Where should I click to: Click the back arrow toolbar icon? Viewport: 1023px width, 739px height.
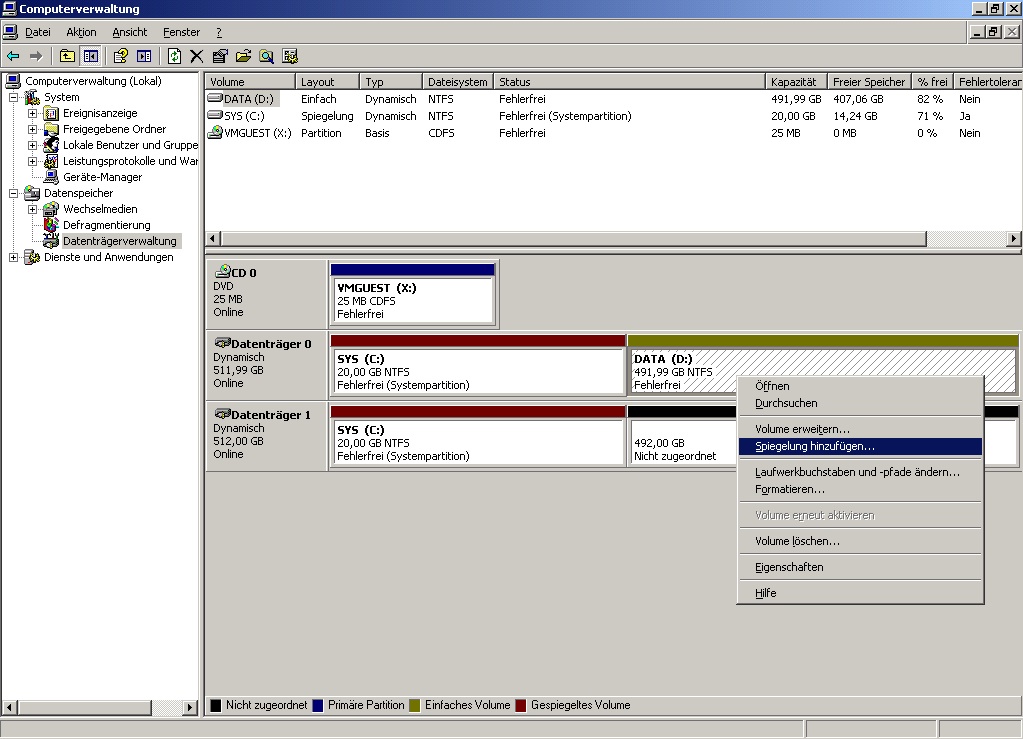pyautogui.click(x=13, y=56)
